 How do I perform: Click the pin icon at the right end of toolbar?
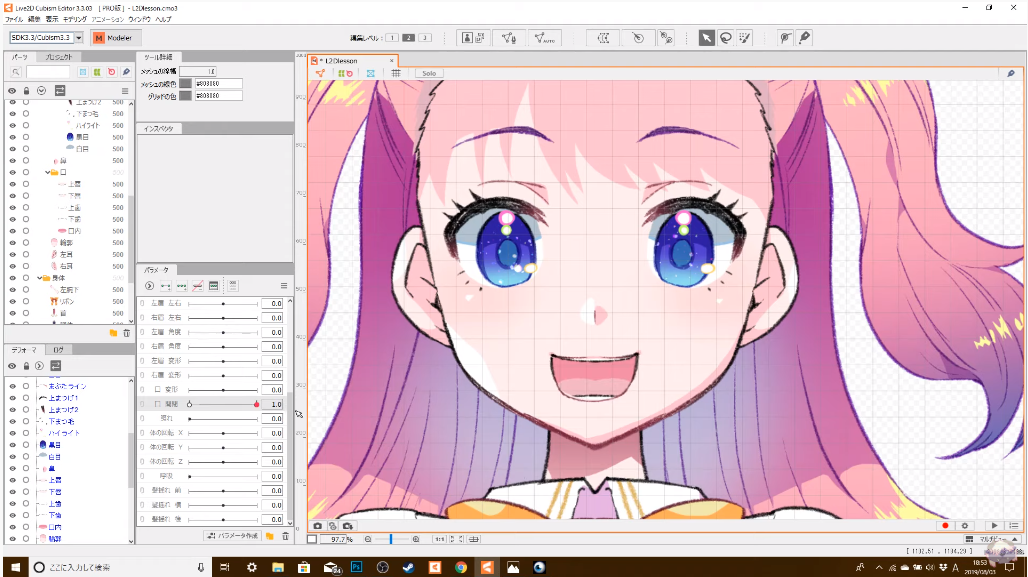[804, 38]
